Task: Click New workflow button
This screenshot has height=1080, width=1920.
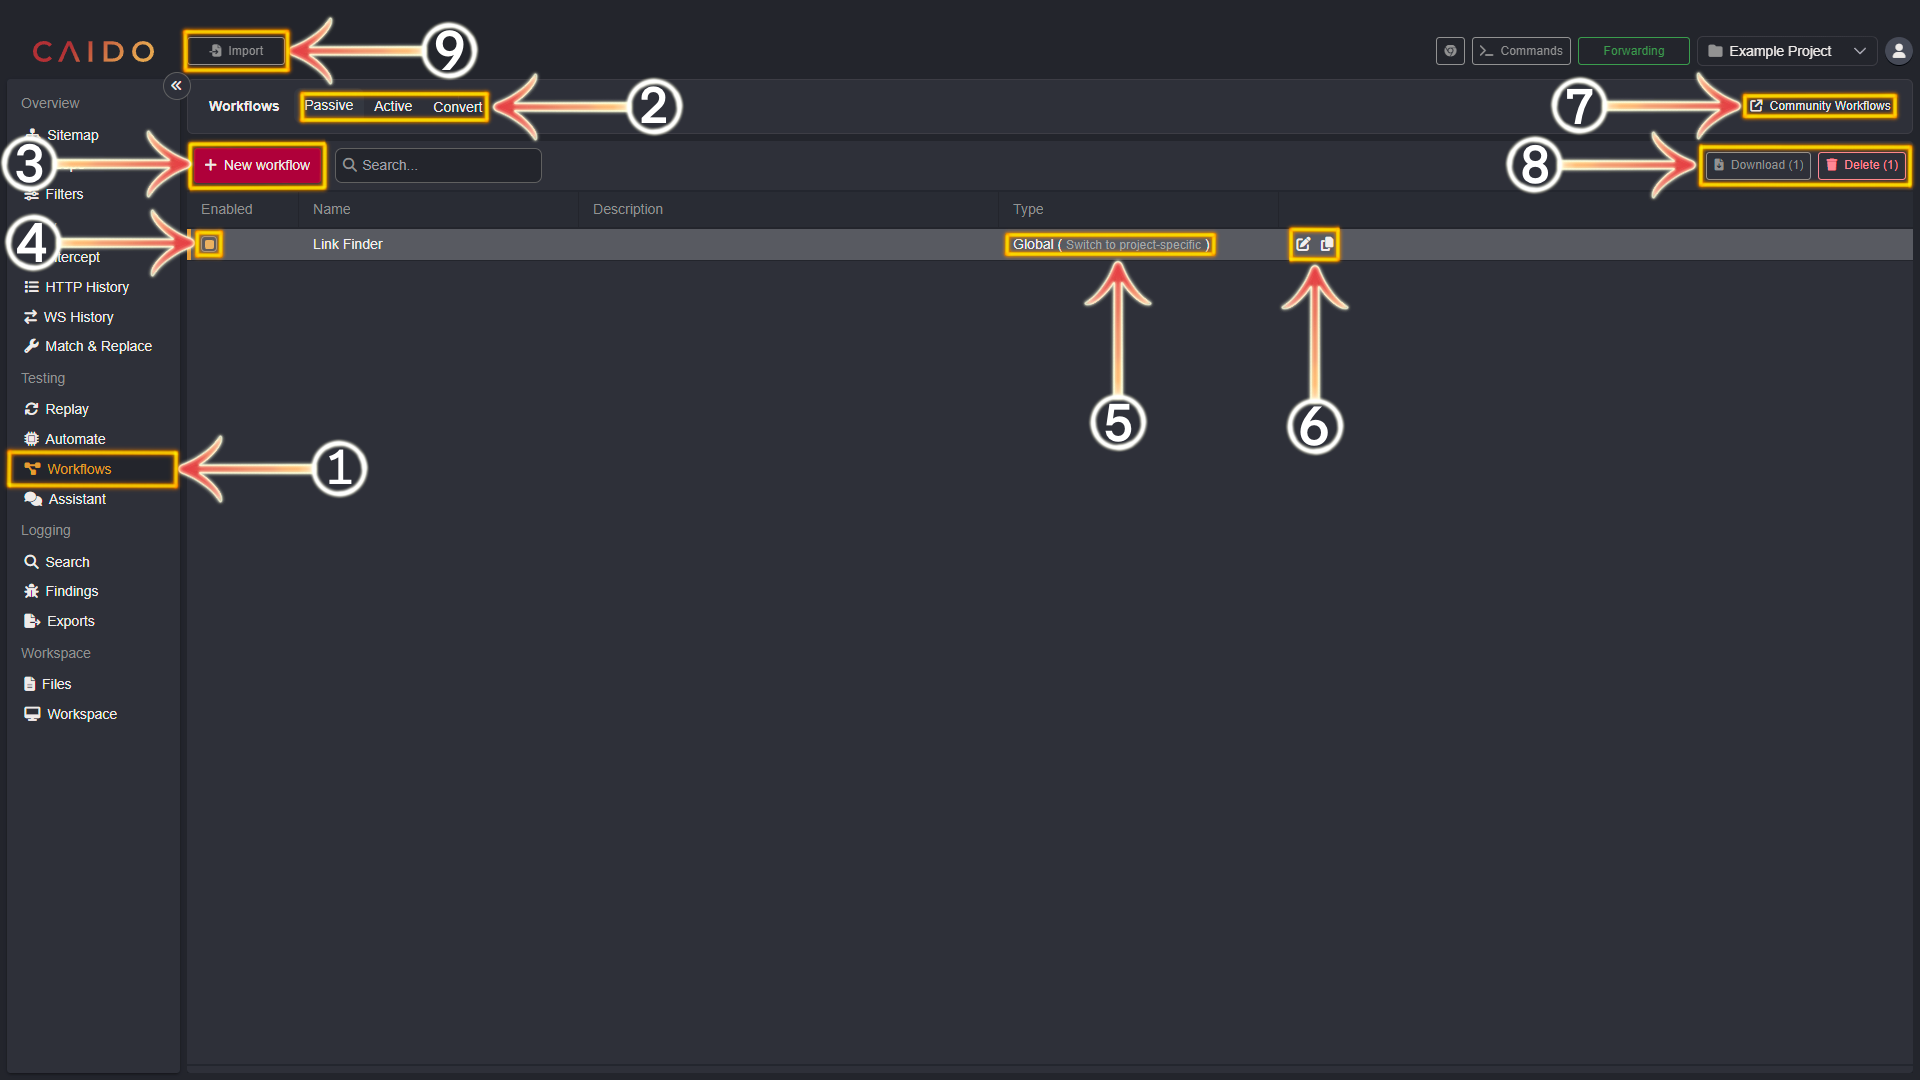Action: (x=257, y=165)
